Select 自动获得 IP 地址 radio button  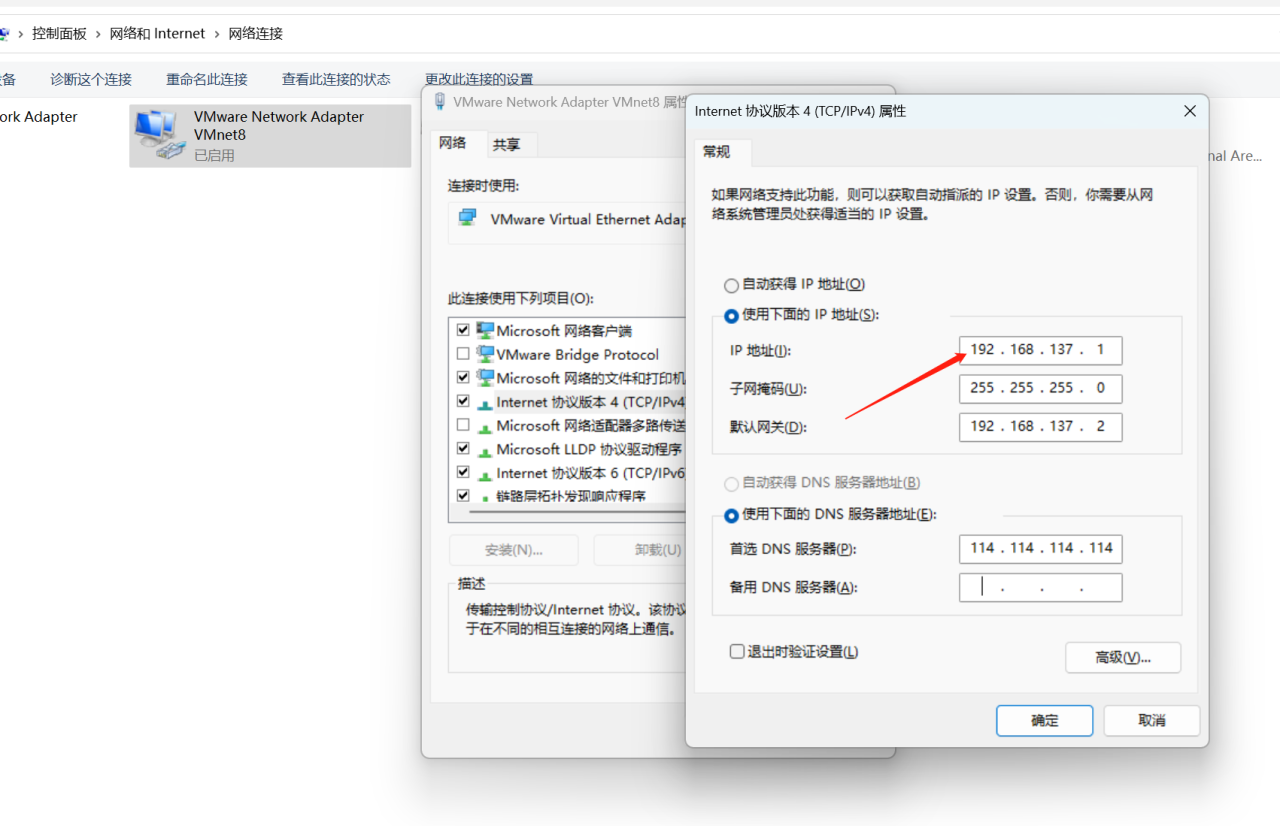732,285
